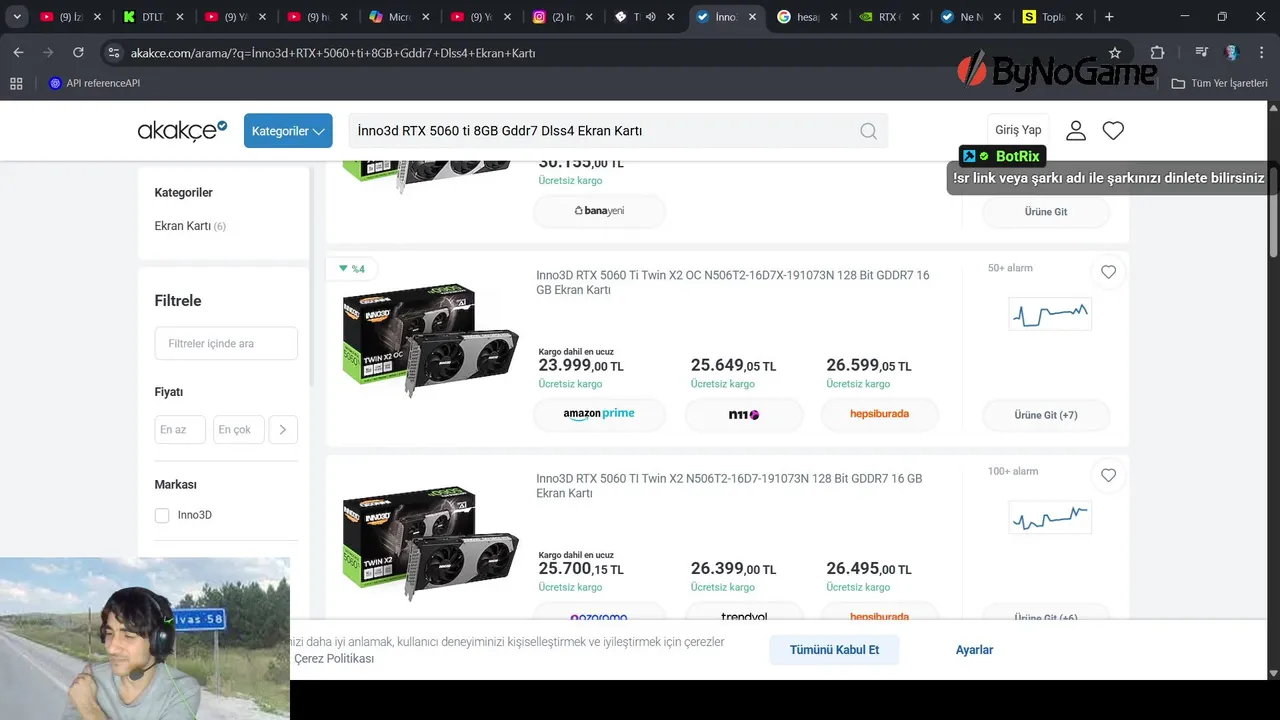Close the Micro Copilot tab

tap(425, 17)
